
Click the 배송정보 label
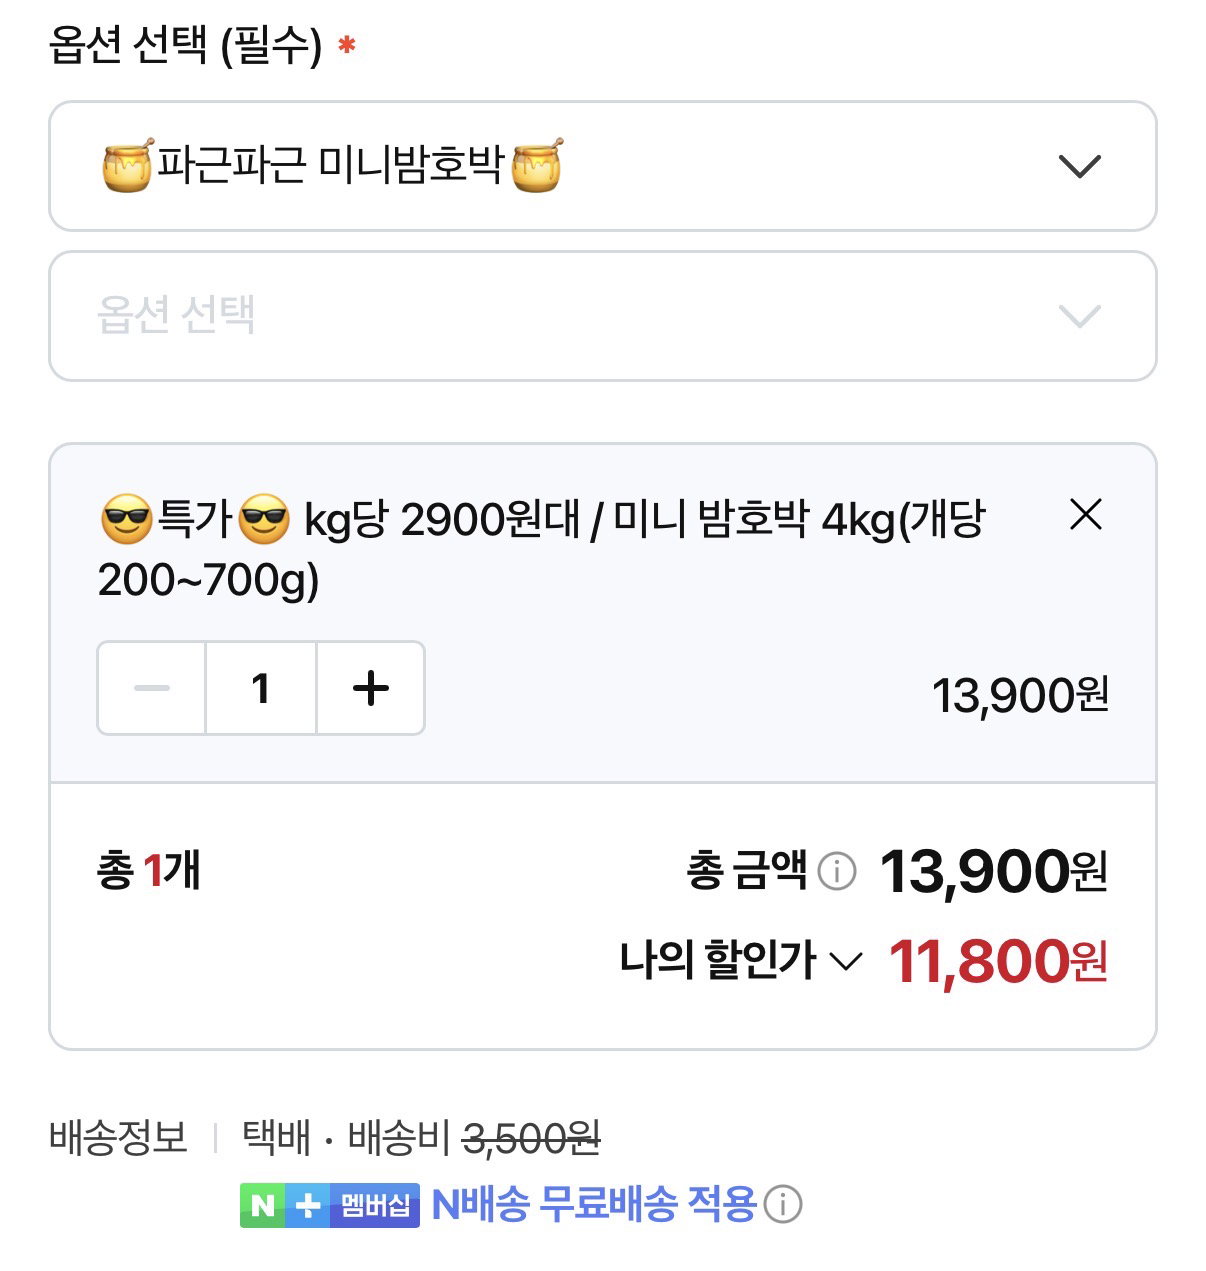tap(118, 1138)
